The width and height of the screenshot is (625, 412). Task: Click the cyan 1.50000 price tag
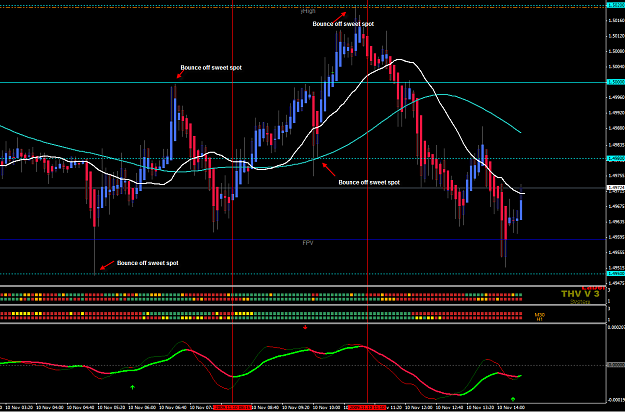[x=615, y=82]
